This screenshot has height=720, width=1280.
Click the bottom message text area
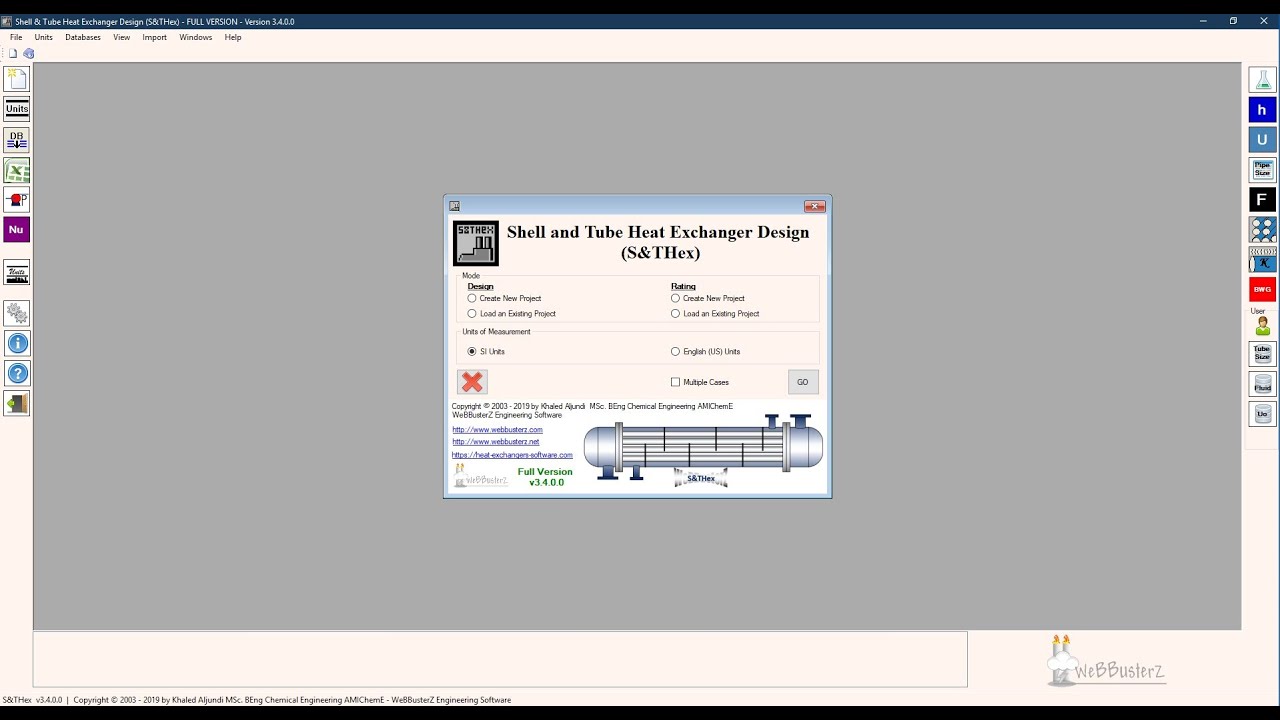(500, 659)
